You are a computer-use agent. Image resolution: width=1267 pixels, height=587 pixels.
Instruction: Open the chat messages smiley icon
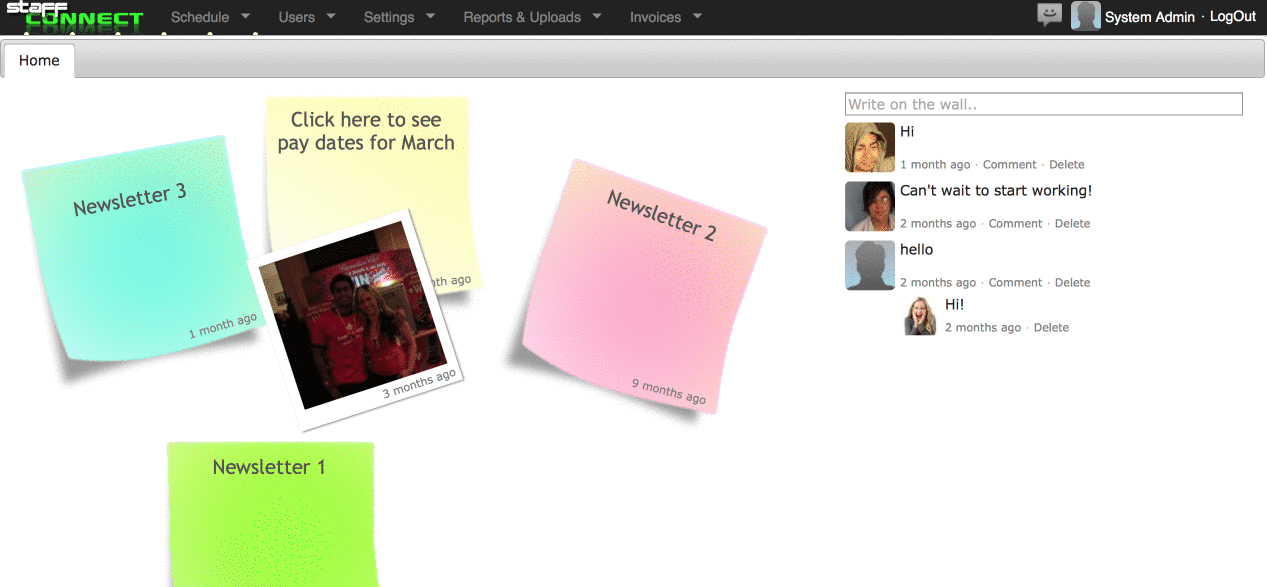click(x=1049, y=15)
